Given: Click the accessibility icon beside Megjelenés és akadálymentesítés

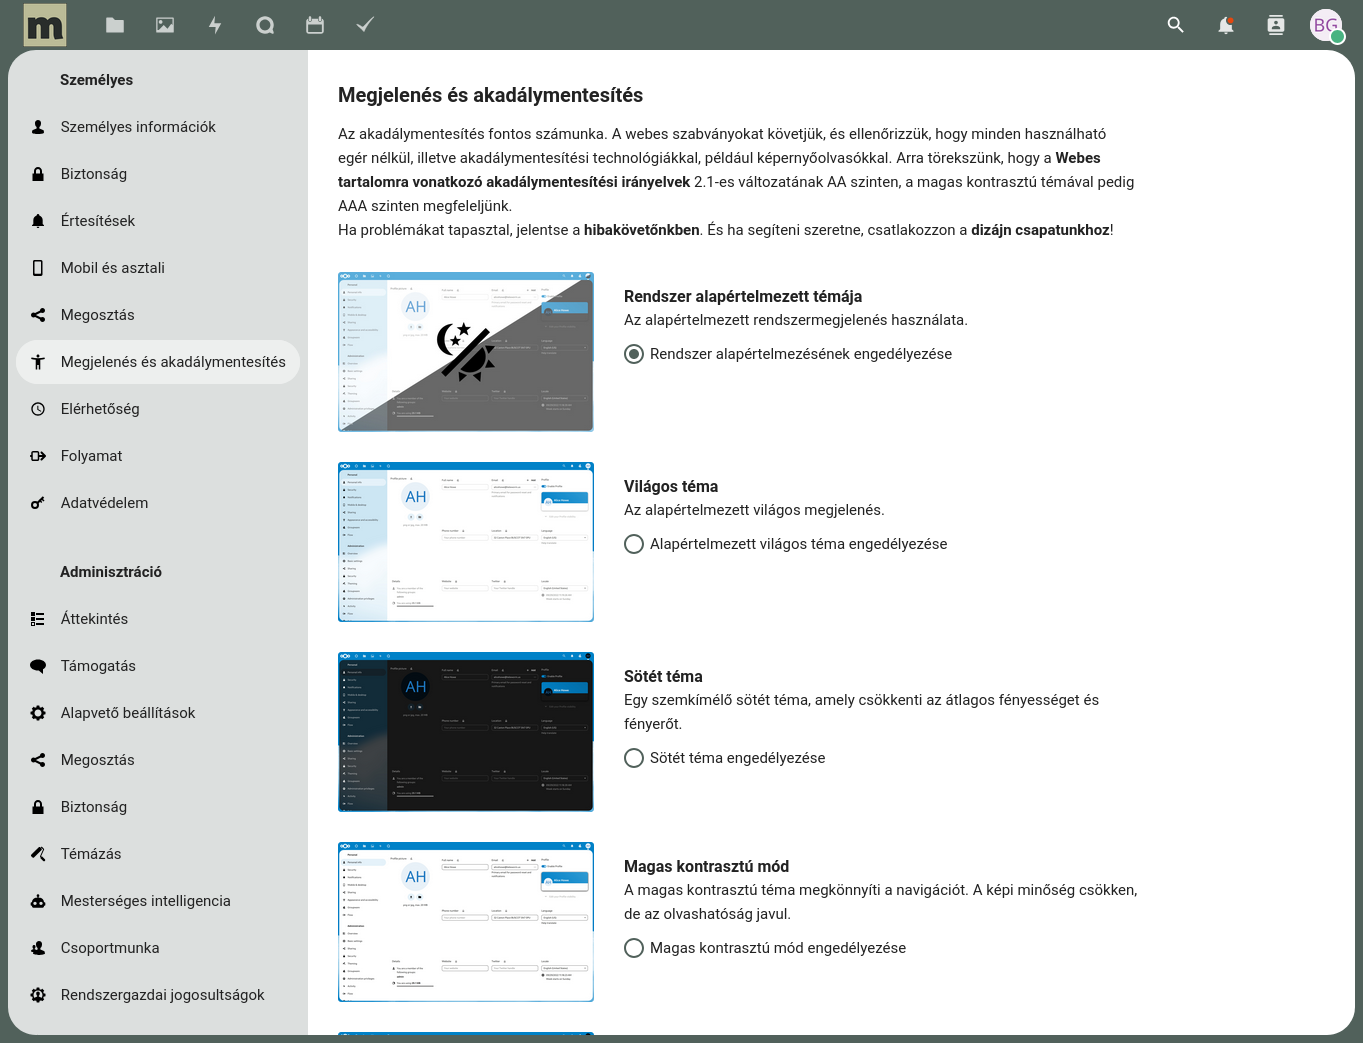Looking at the screenshot, I should pos(38,362).
